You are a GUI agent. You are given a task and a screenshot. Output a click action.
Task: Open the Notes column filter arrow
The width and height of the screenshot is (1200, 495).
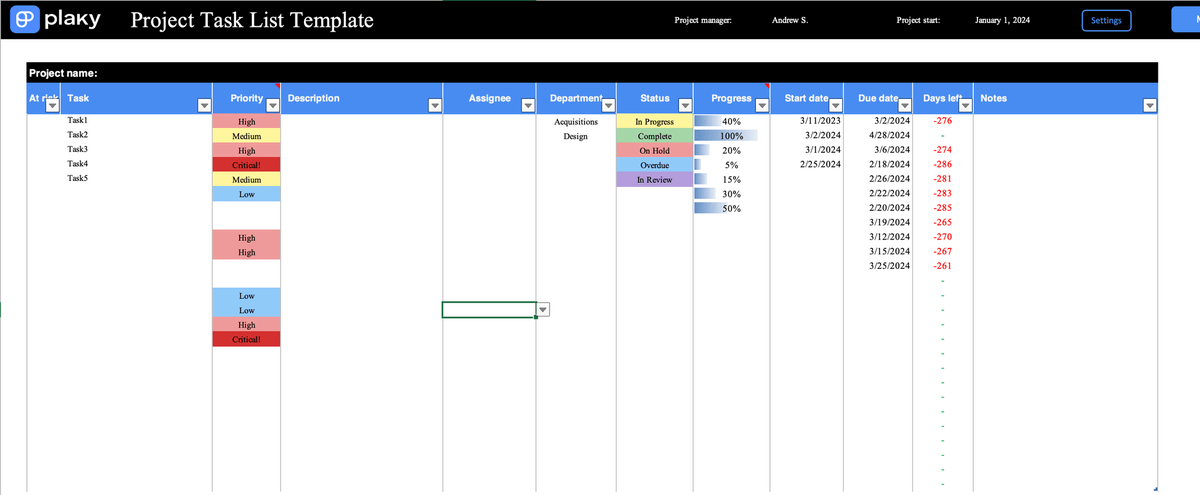coord(1149,105)
